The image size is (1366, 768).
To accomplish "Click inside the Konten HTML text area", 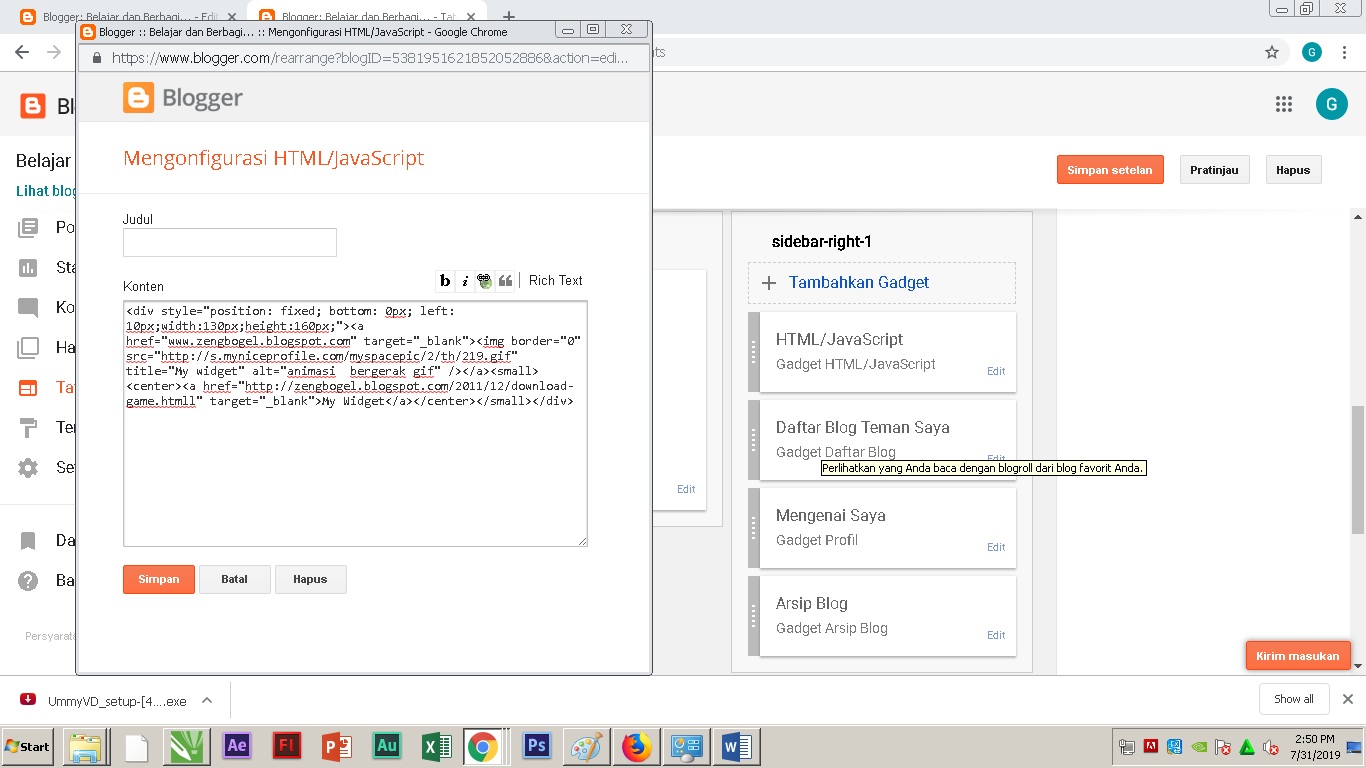I will click(x=355, y=423).
